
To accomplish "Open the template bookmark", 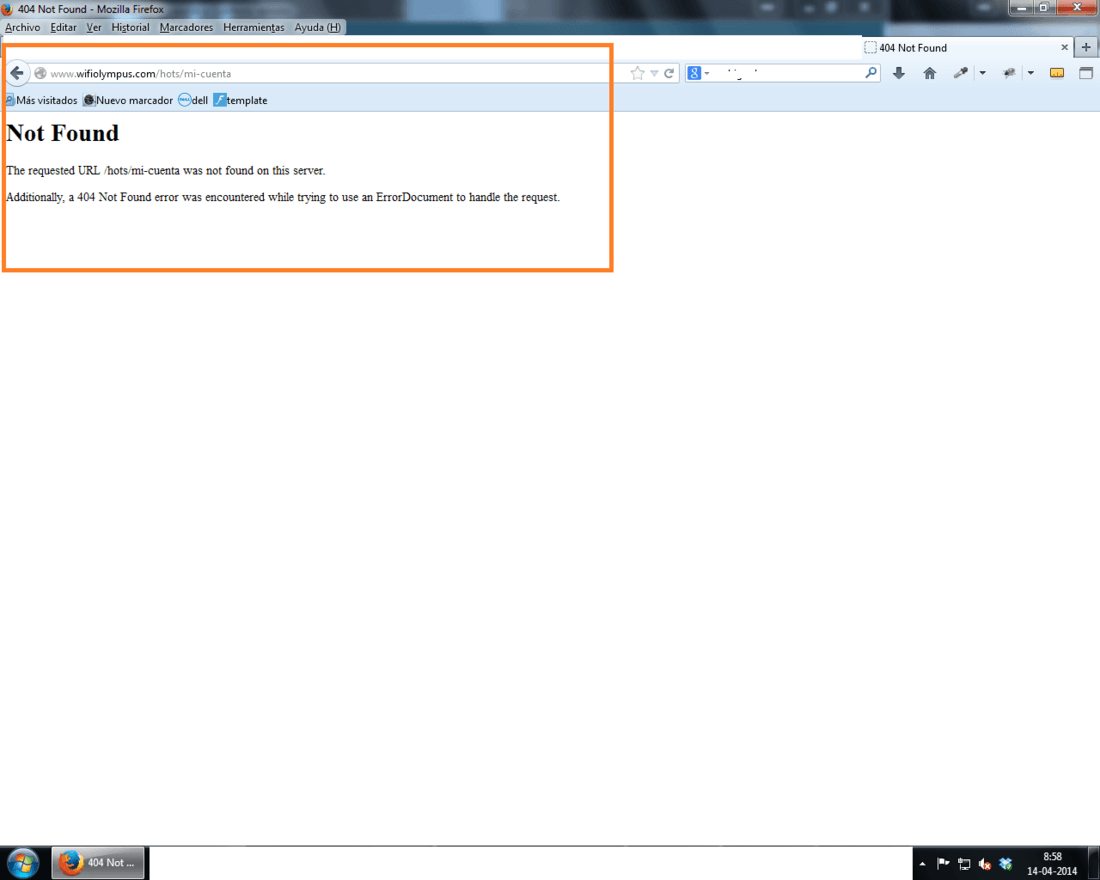I will click(241, 100).
